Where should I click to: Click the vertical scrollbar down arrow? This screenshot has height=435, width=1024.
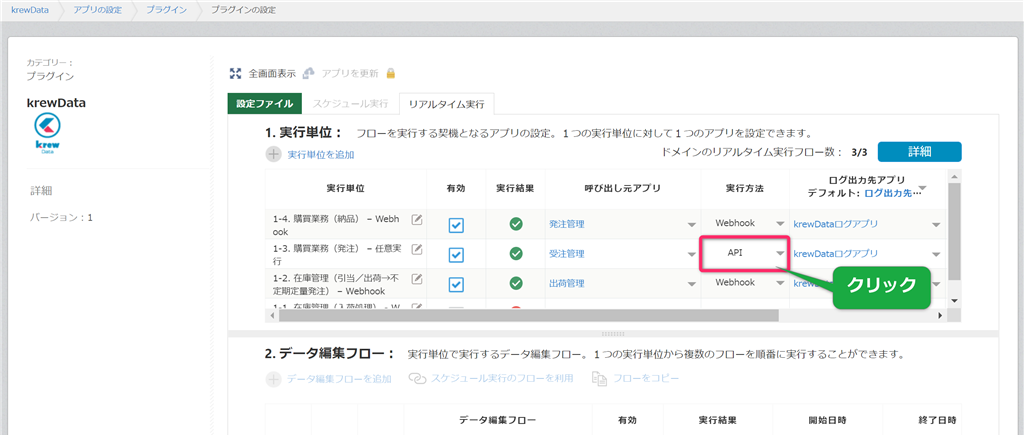click(953, 300)
